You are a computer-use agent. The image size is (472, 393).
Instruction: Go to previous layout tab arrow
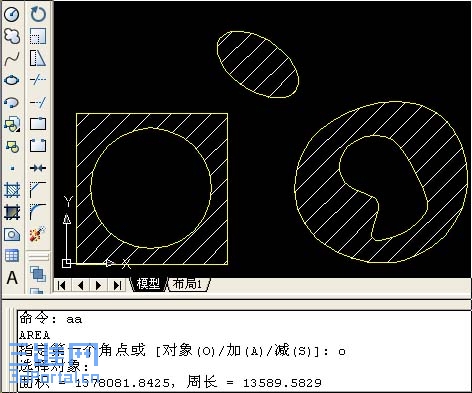[x=80, y=285]
